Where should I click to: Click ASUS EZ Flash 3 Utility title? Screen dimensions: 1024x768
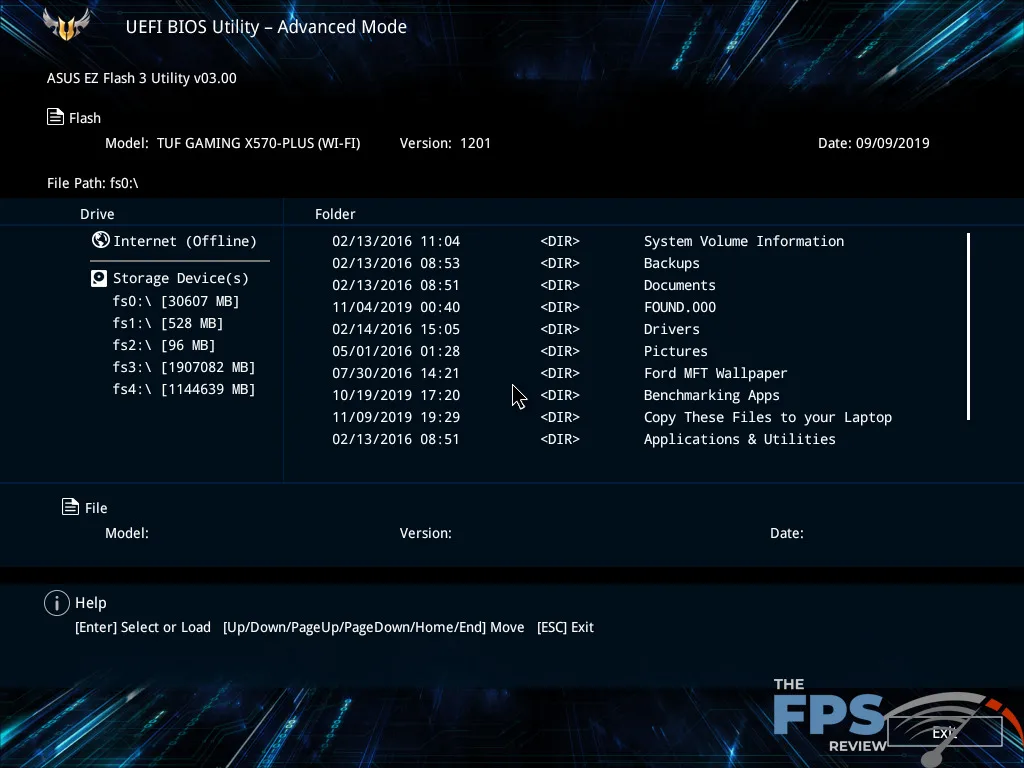coord(142,78)
